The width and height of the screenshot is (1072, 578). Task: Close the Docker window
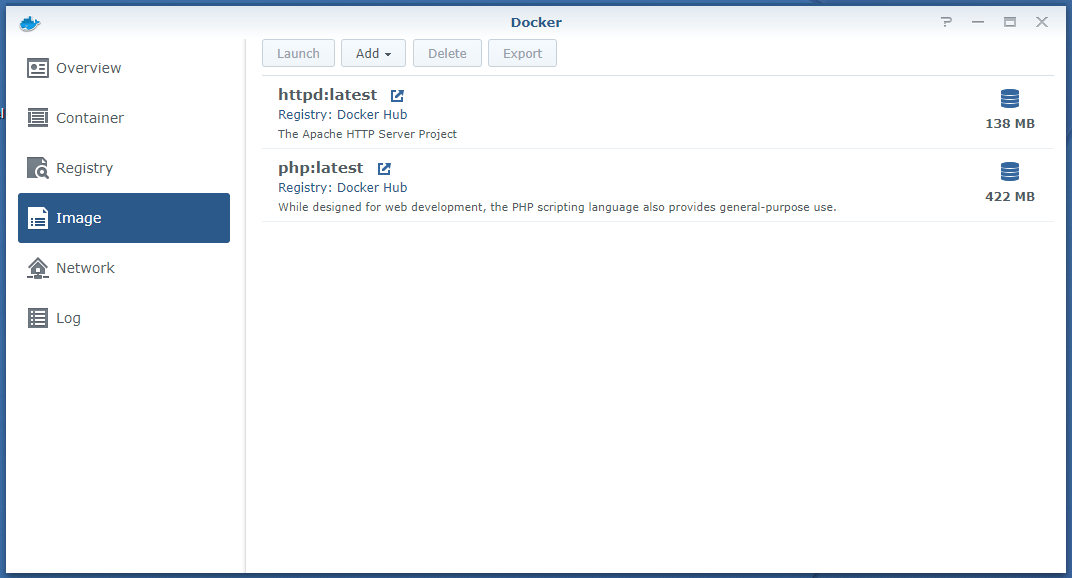[1042, 22]
